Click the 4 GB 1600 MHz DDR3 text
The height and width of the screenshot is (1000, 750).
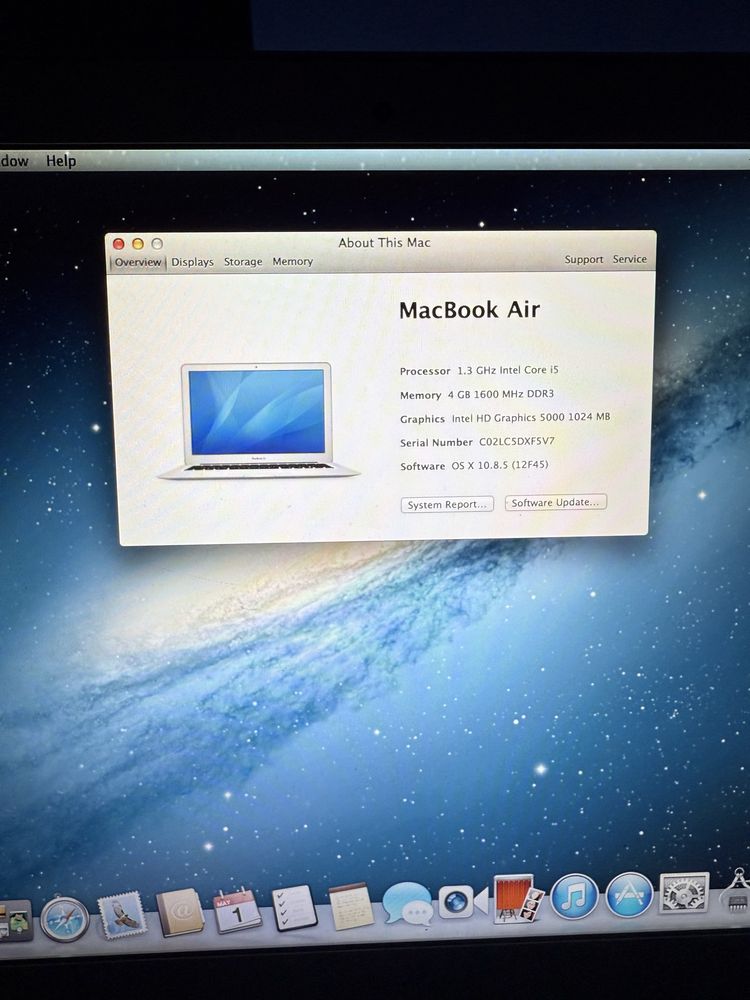coord(501,394)
